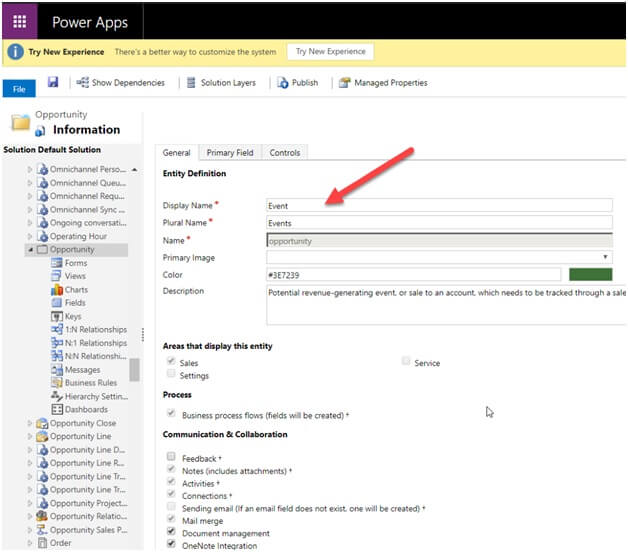Click the Solution Layers toolbar icon
The height and width of the screenshot is (552, 628).
[x=193, y=83]
